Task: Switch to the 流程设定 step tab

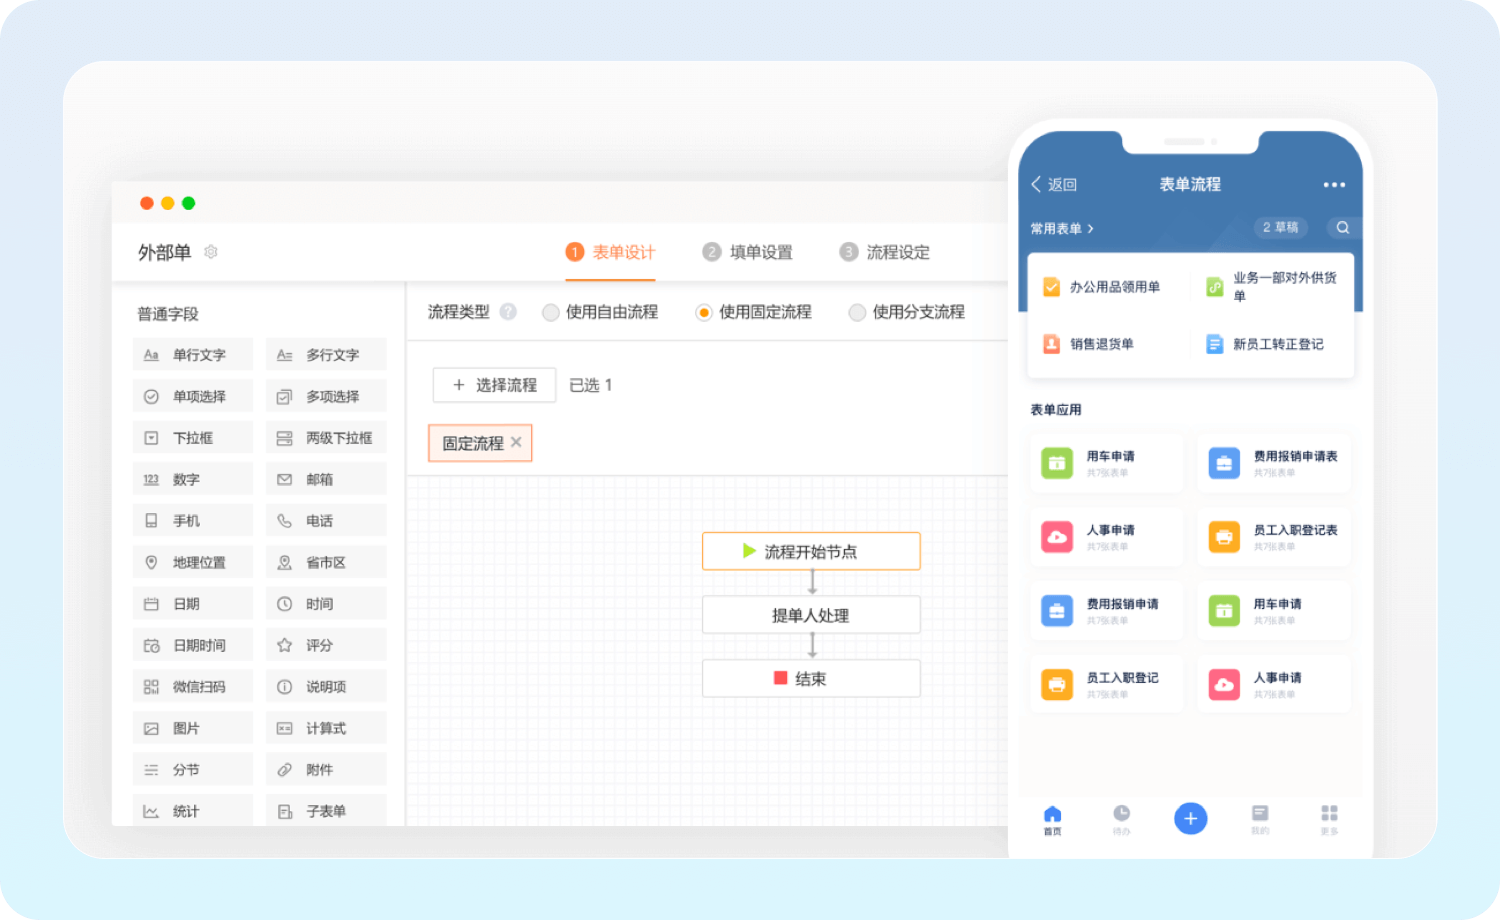Action: (885, 252)
